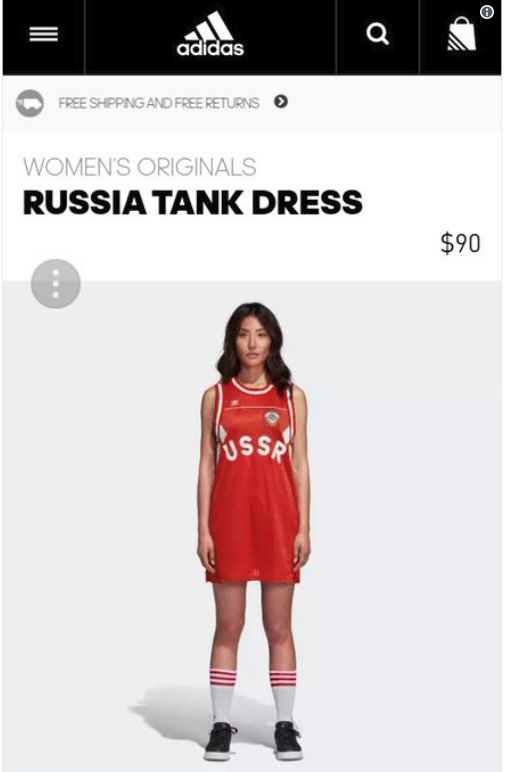The width and height of the screenshot is (505, 772).
Task: Open Free Shipping and Free Returns link
Action: (x=158, y=103)
